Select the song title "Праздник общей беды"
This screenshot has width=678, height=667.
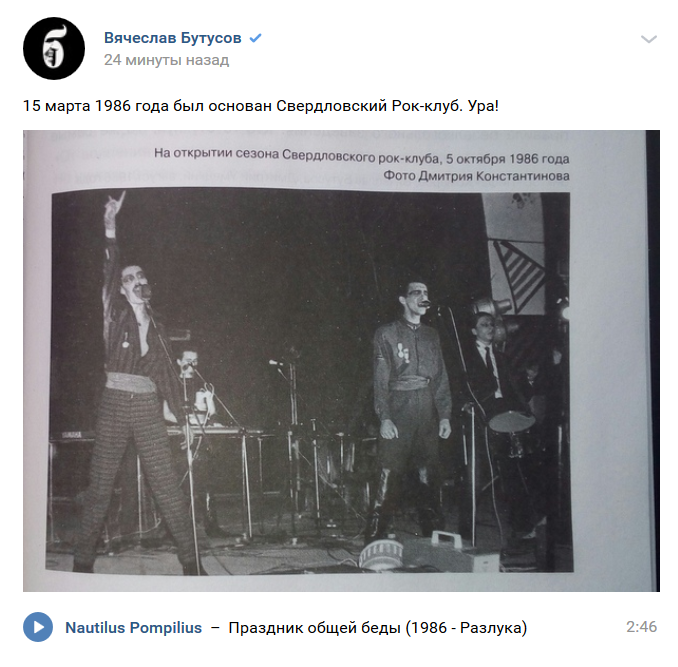314,627
